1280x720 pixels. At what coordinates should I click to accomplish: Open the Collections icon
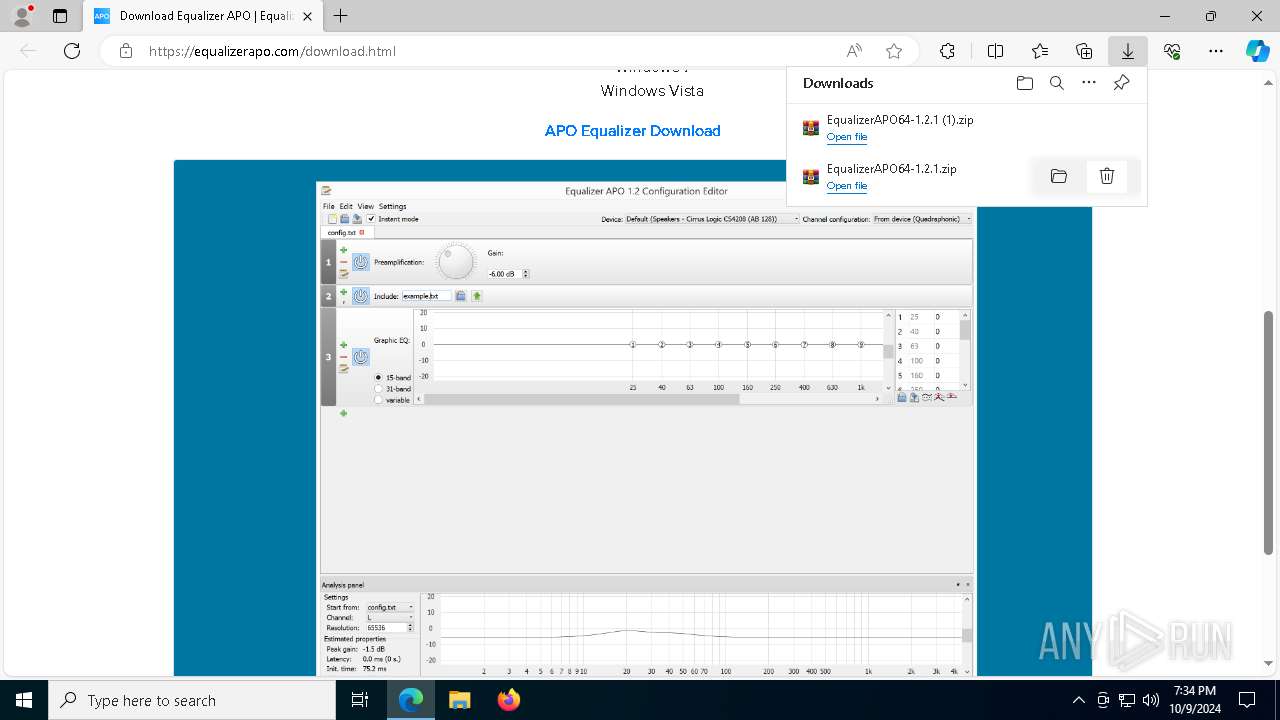[1084, 51]
